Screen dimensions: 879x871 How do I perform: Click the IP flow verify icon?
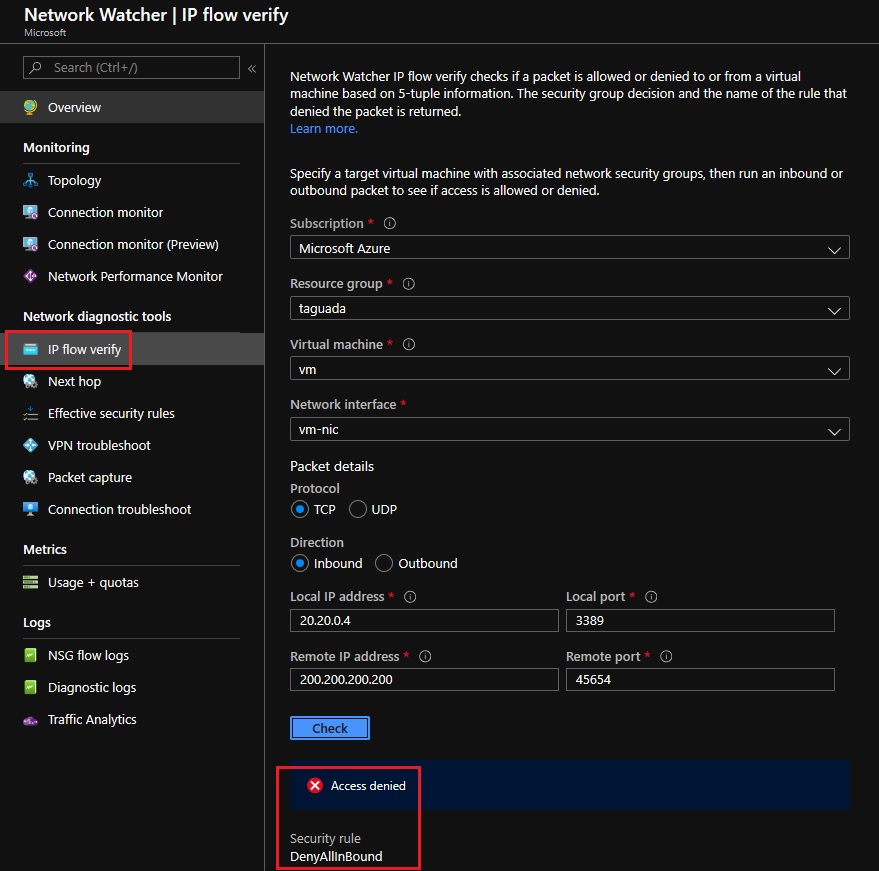(30, 349)
